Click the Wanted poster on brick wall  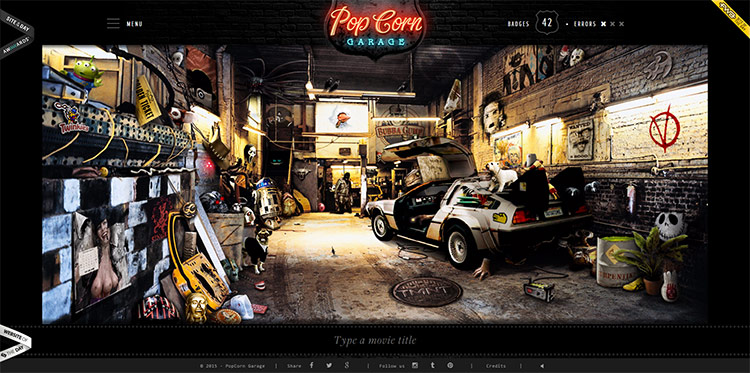tap(580, 139)
